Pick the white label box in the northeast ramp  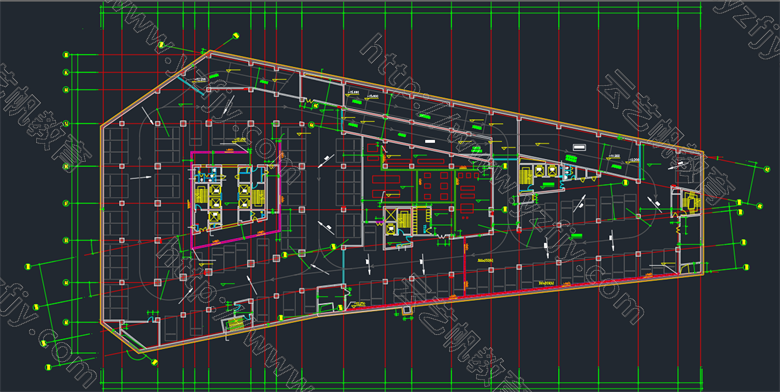click(579, 147)
